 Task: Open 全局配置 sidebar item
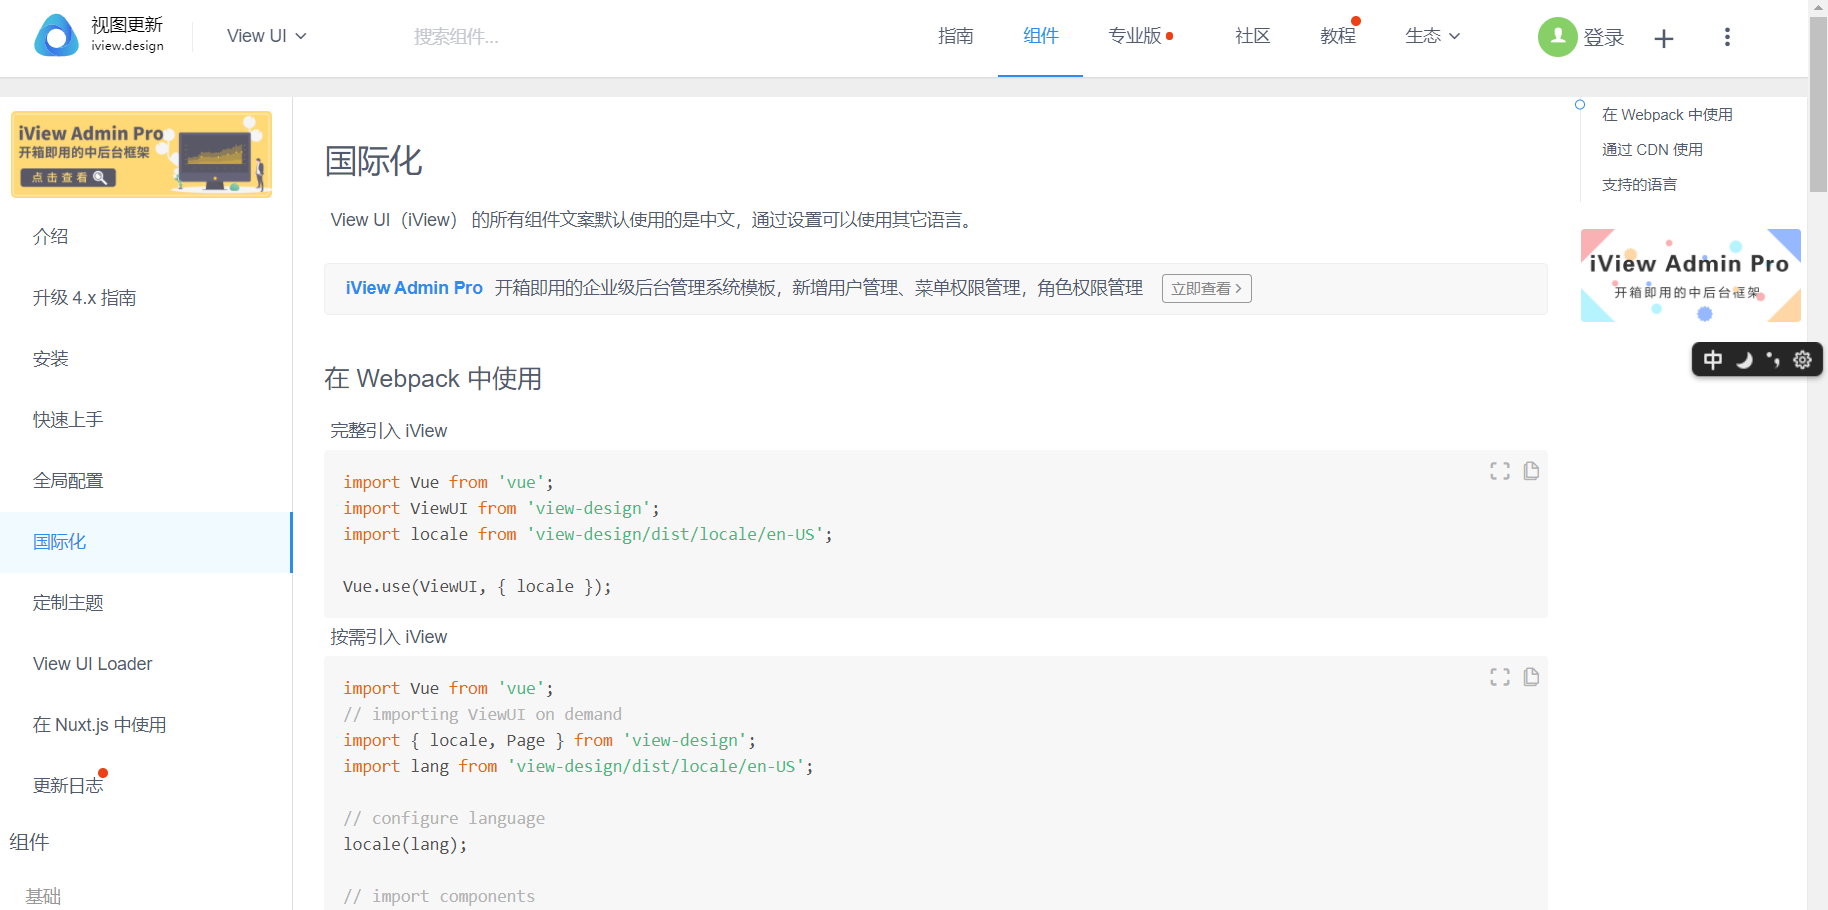pyautogui.click(x=146, y=480)
